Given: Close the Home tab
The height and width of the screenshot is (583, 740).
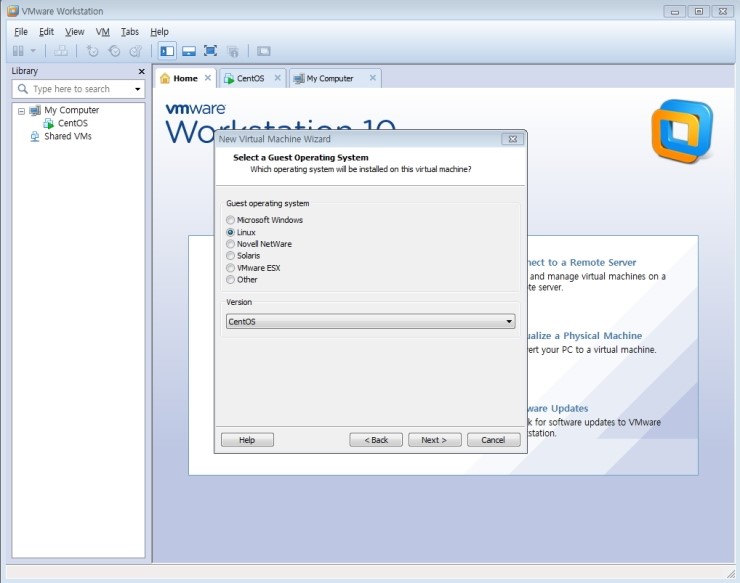Looking at the screenshot, I should pyautogui.click(x=208, y=78).
